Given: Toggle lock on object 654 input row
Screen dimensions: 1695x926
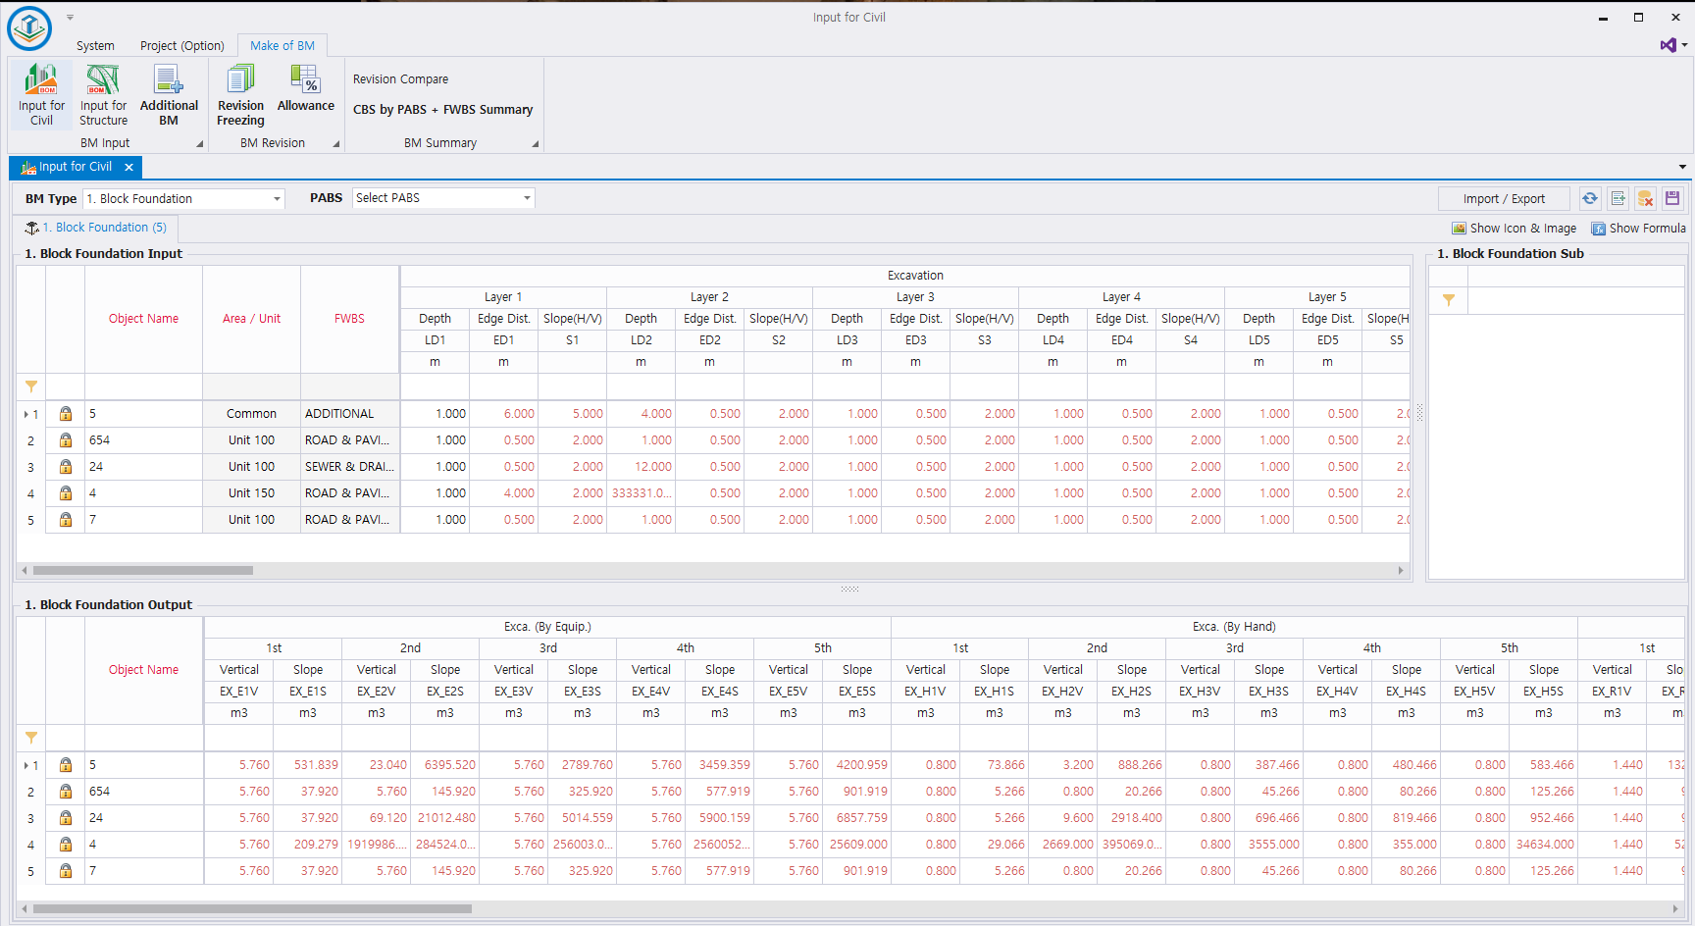Looking at the screenshot, I should pyautogui.click(x=65, y=440).
